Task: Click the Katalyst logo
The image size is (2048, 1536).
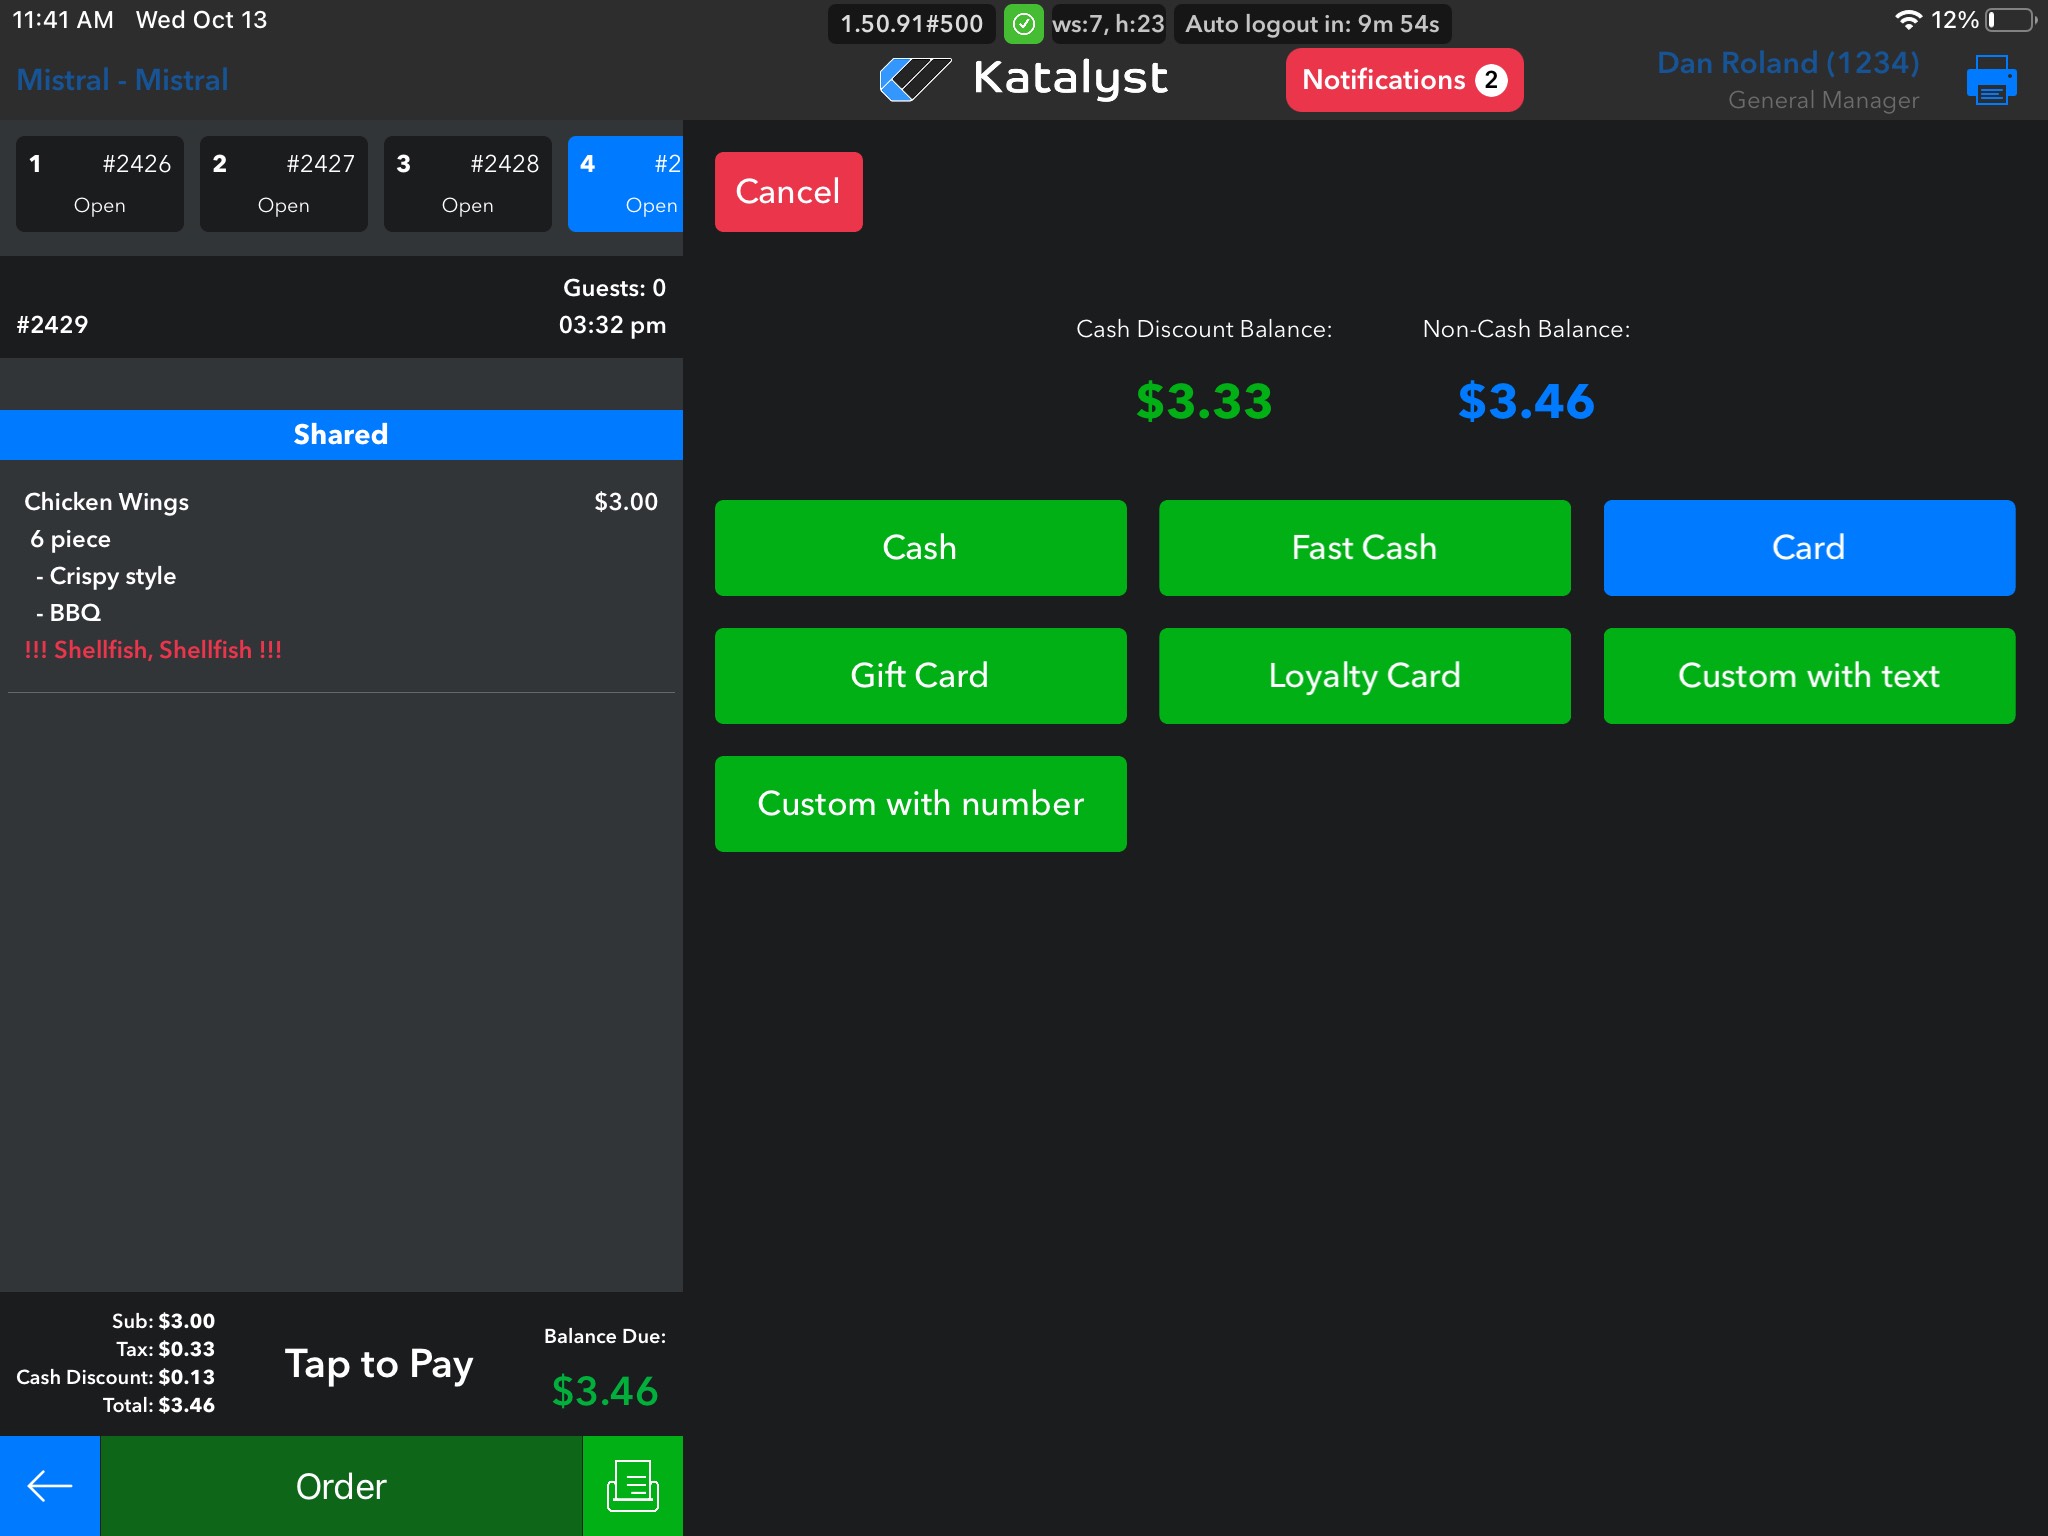Action: coord(1023,79)
